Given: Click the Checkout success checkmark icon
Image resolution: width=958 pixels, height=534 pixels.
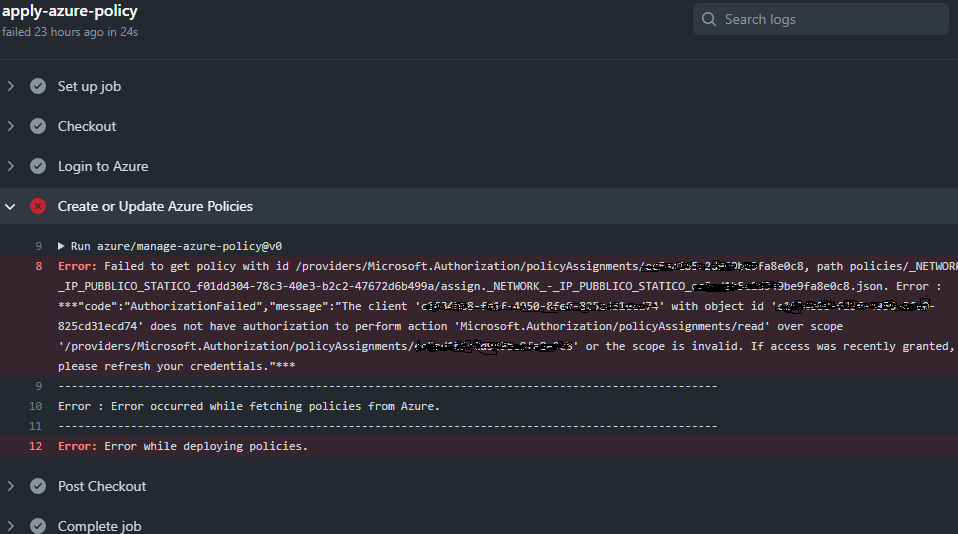Looking at the screenshot, I should tap(38, 126).
